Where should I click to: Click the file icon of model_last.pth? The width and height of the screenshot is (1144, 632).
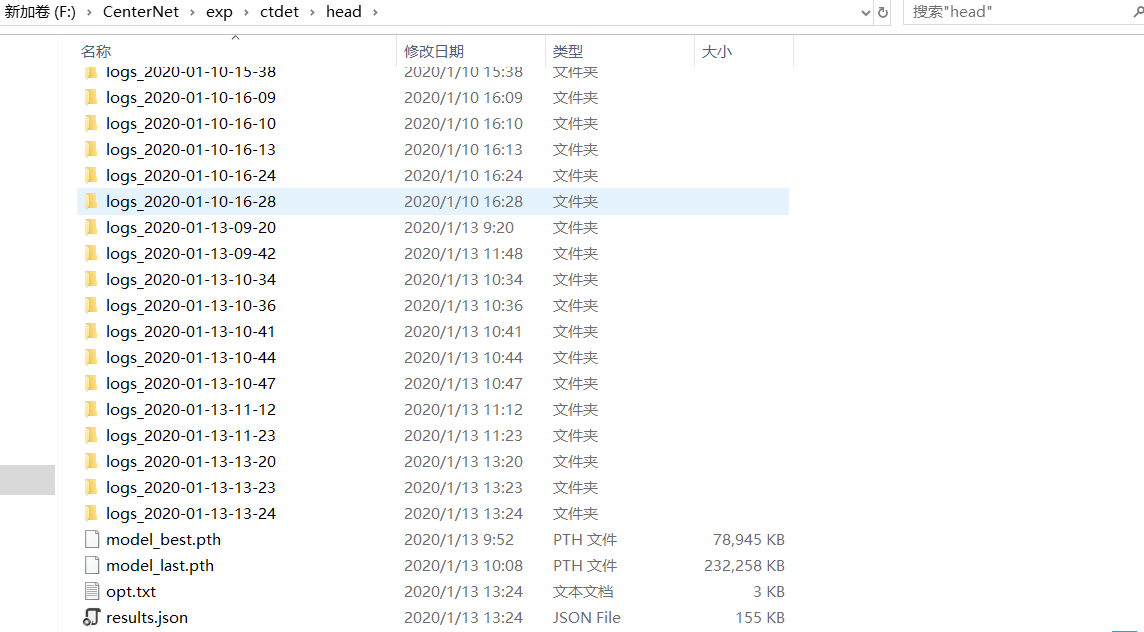pos(92,565)
